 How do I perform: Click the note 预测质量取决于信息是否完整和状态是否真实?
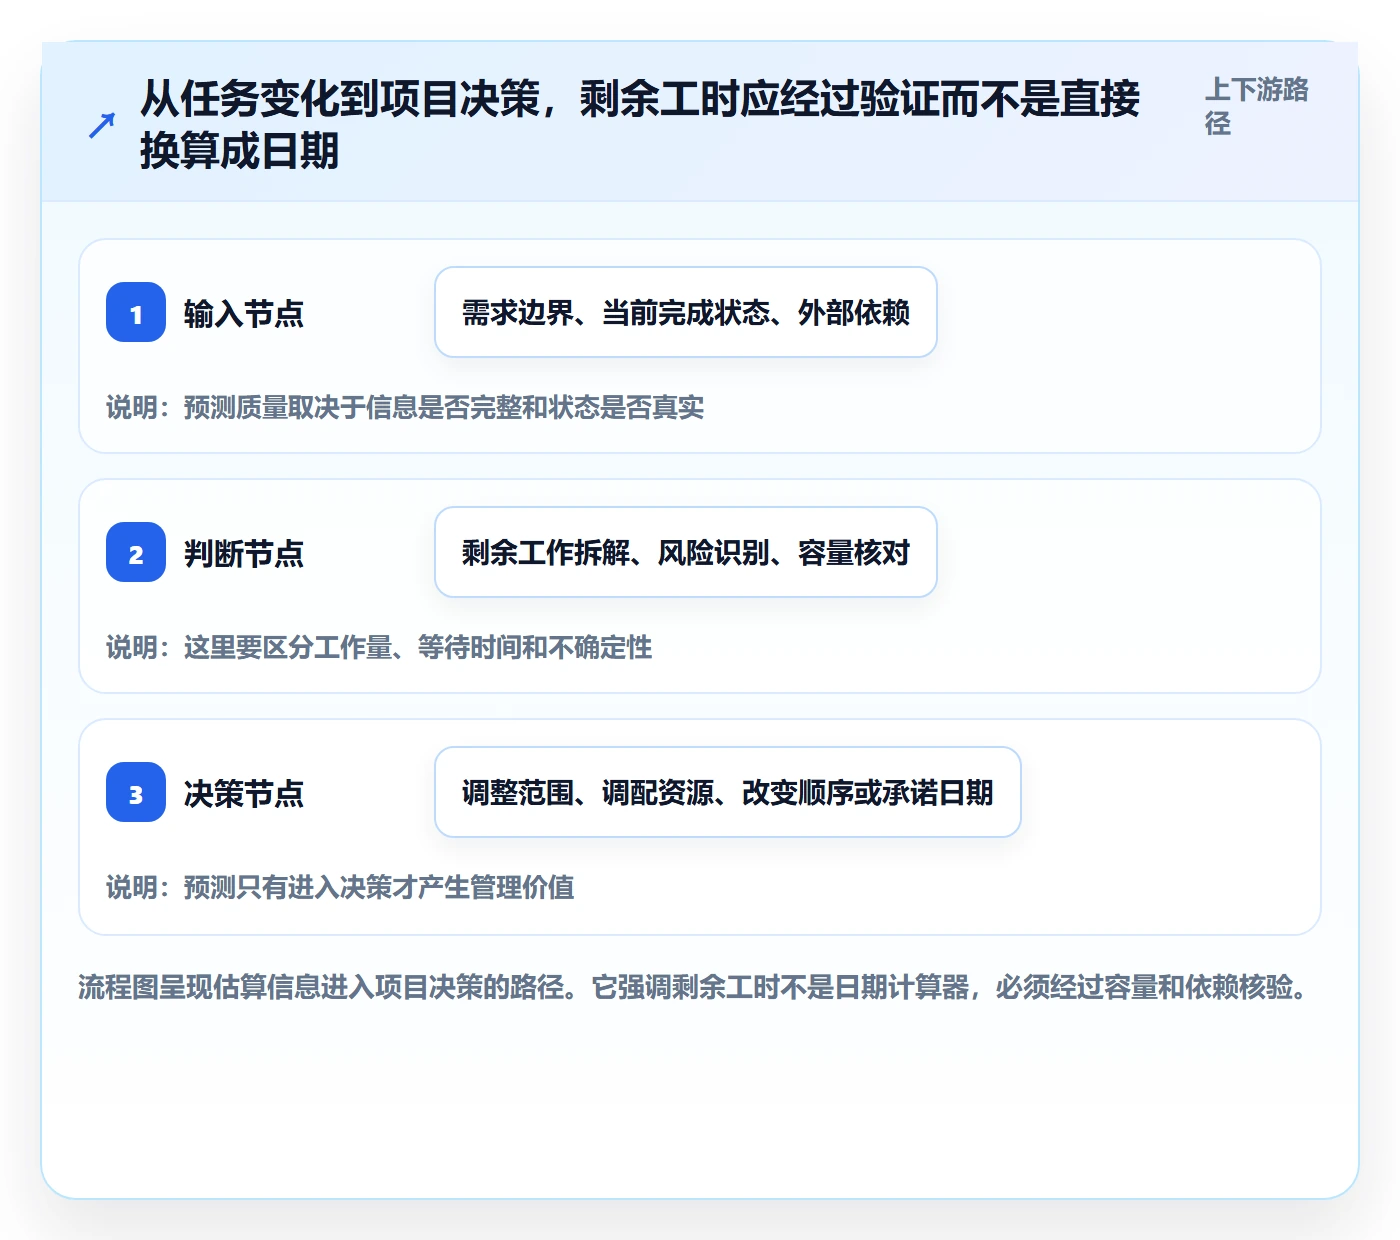tap(405, 407)
